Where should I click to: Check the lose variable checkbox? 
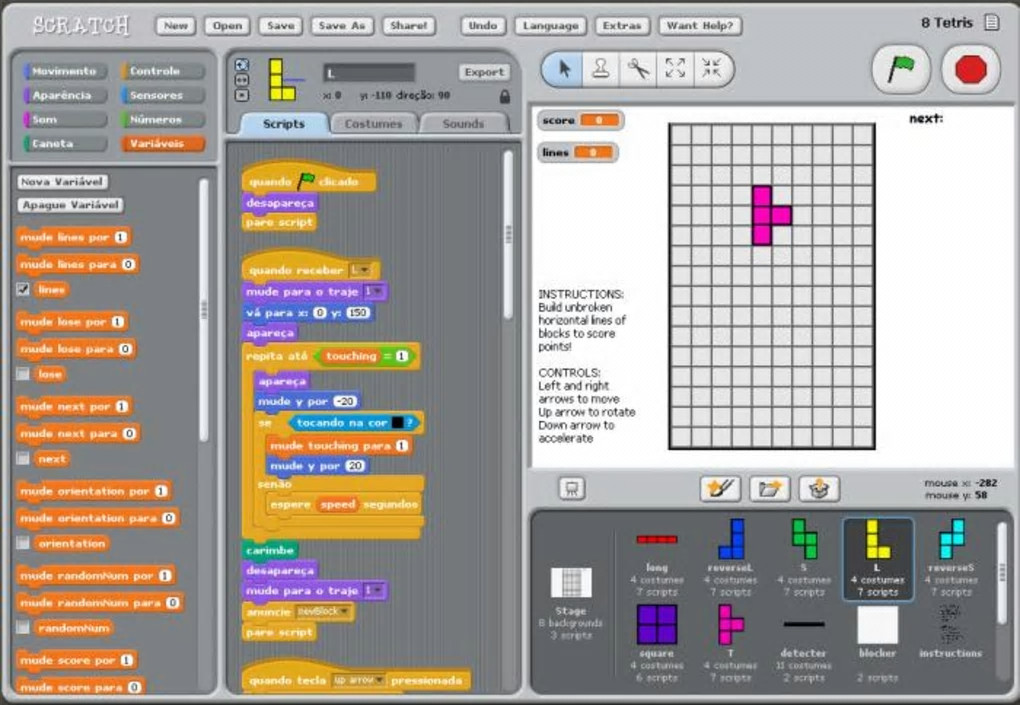[x=23, y=374]
